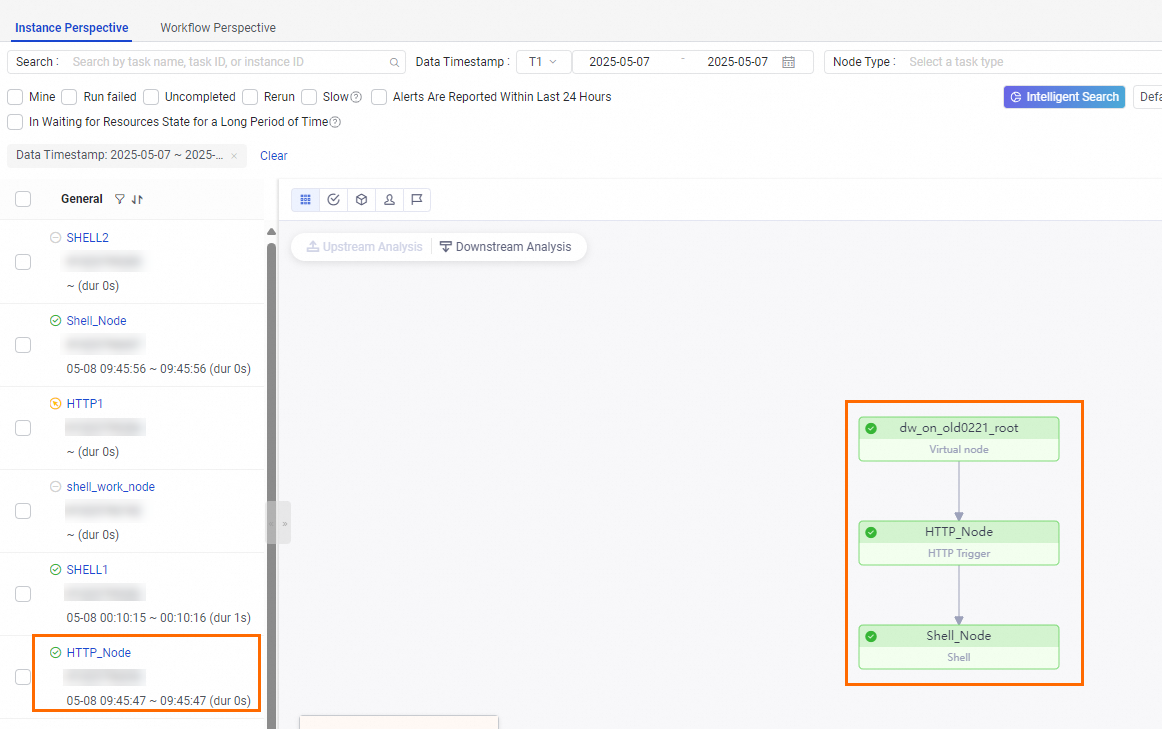1162x729 pixels.
Task: Open help icon next to Slow
Action: [x=356, y=97]
